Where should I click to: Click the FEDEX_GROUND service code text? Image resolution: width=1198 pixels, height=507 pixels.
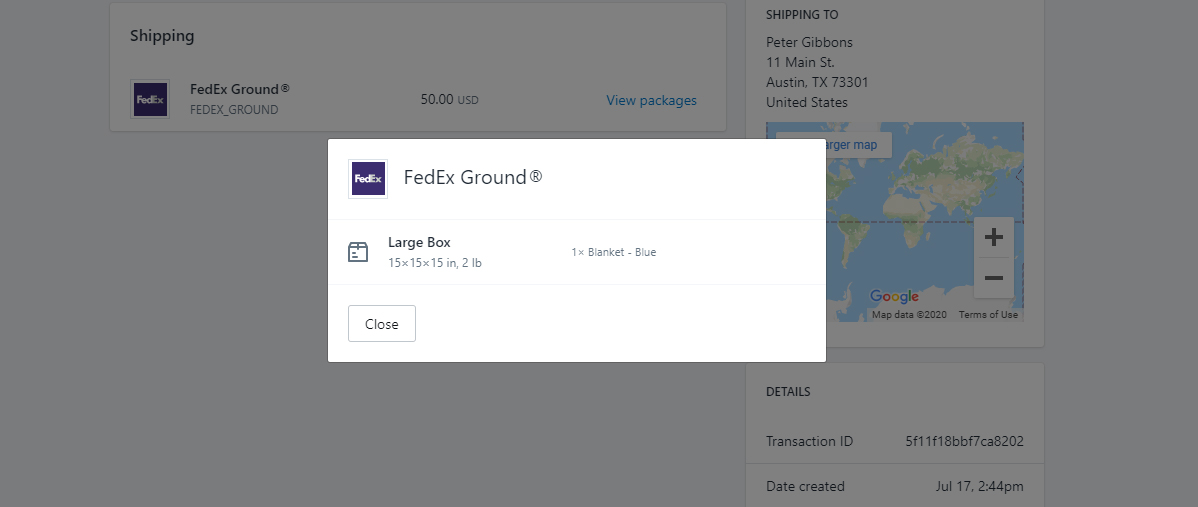pyautogui.click(x=234, y=110)
